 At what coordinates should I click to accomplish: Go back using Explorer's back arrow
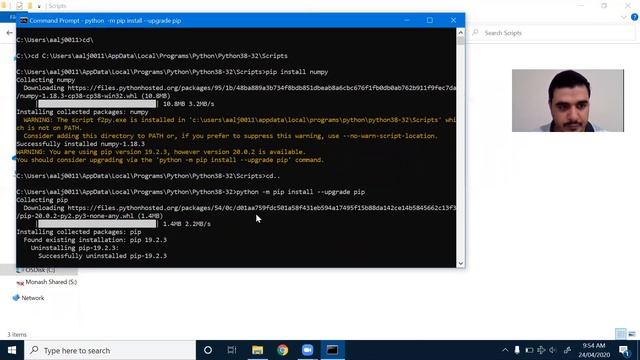(x=9, y=33)
